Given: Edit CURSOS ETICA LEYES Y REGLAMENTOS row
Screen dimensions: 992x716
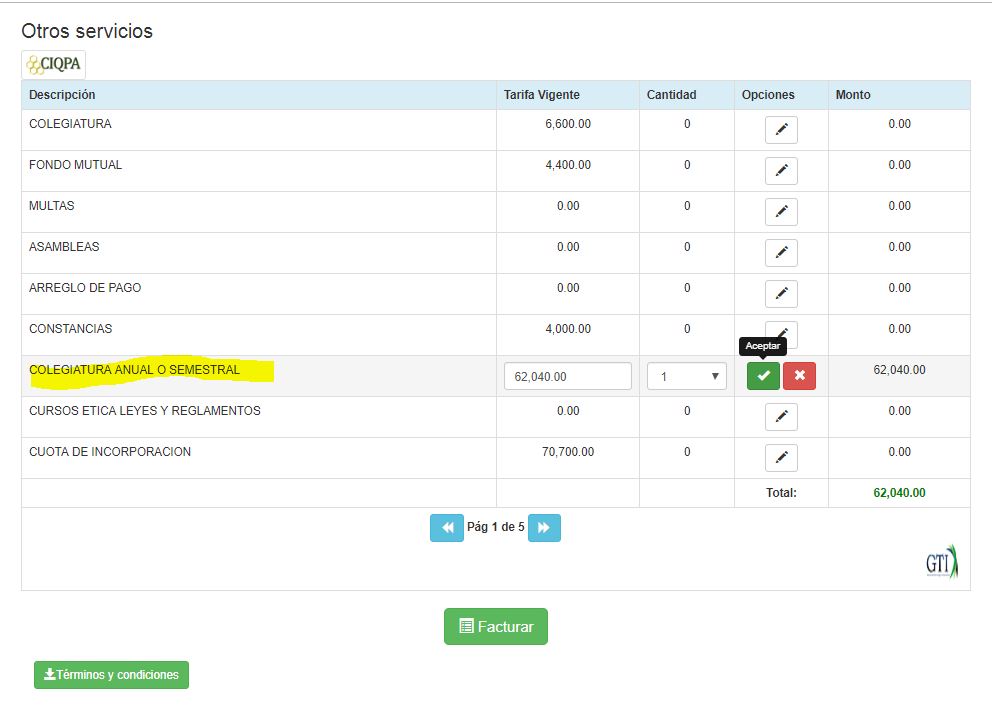Looking at the screenshot, I should click(x=781, y=417).
